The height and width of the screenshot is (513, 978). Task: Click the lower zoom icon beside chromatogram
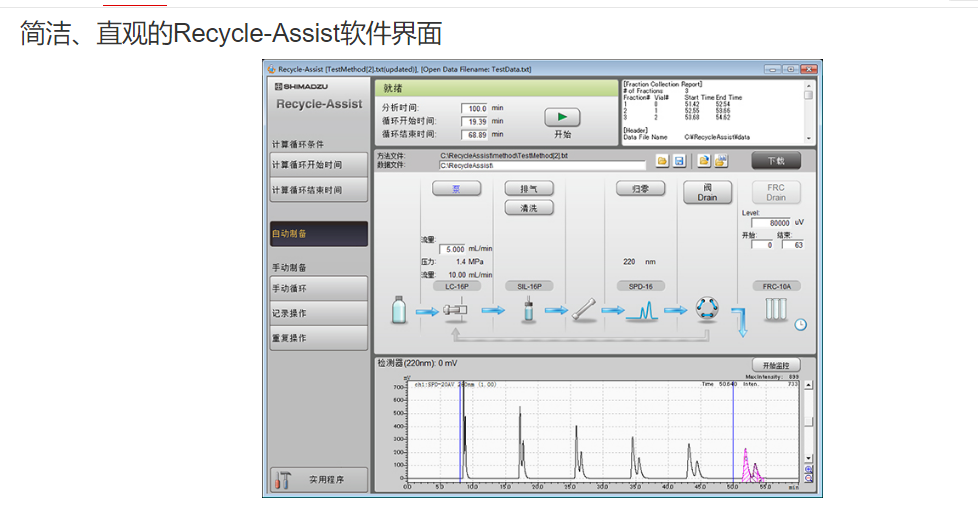click(x=808, y=478)
